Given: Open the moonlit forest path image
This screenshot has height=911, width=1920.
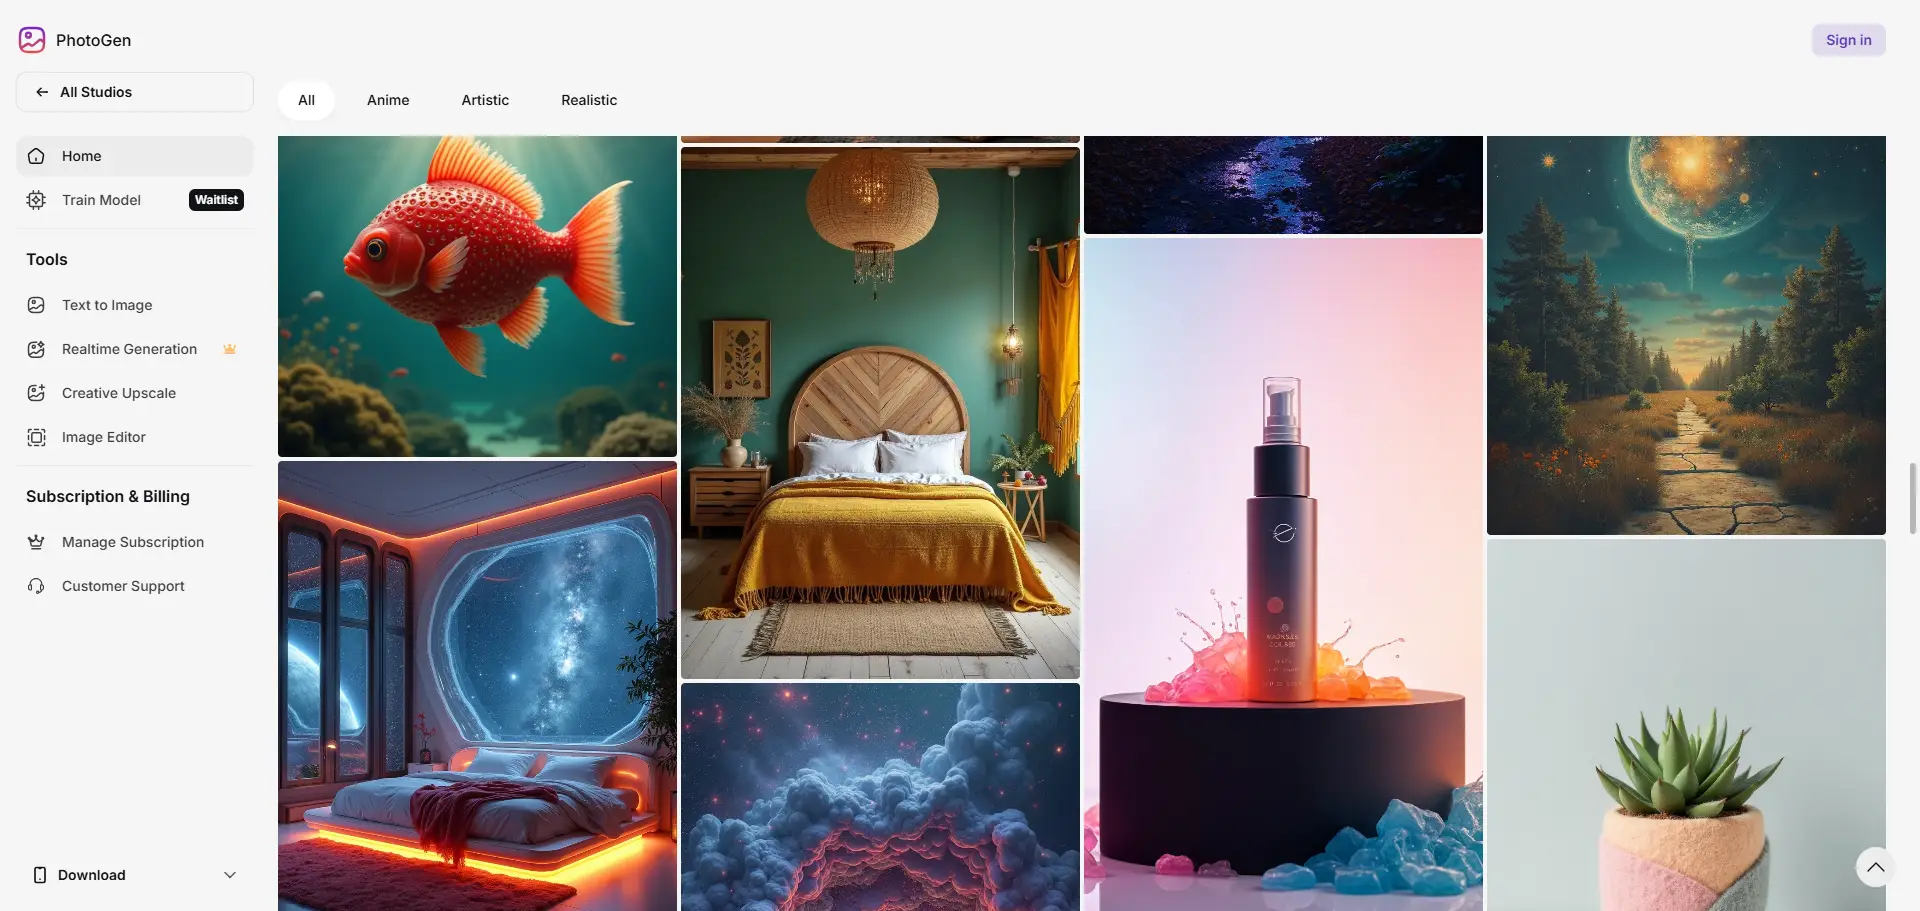Looking at the screenshot, I should pyautogui.click(x=1686, y=335).
